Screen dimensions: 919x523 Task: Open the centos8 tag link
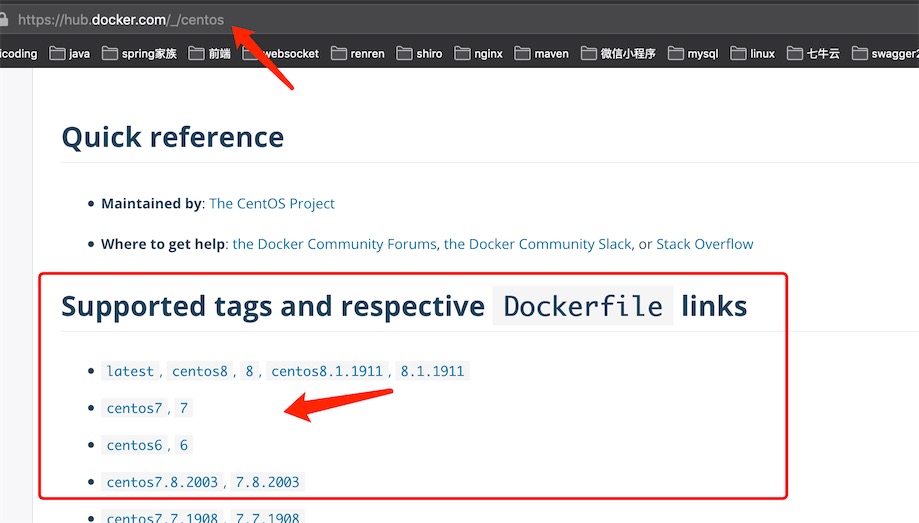(199, 371)
